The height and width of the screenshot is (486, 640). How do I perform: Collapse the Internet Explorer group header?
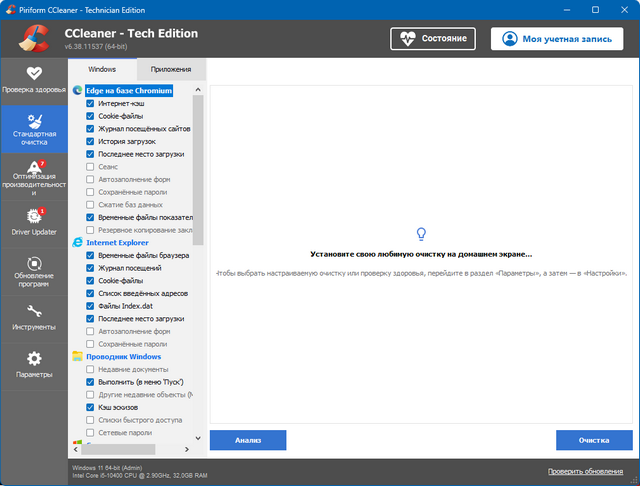pyautogui.click(x=117, y=243)
